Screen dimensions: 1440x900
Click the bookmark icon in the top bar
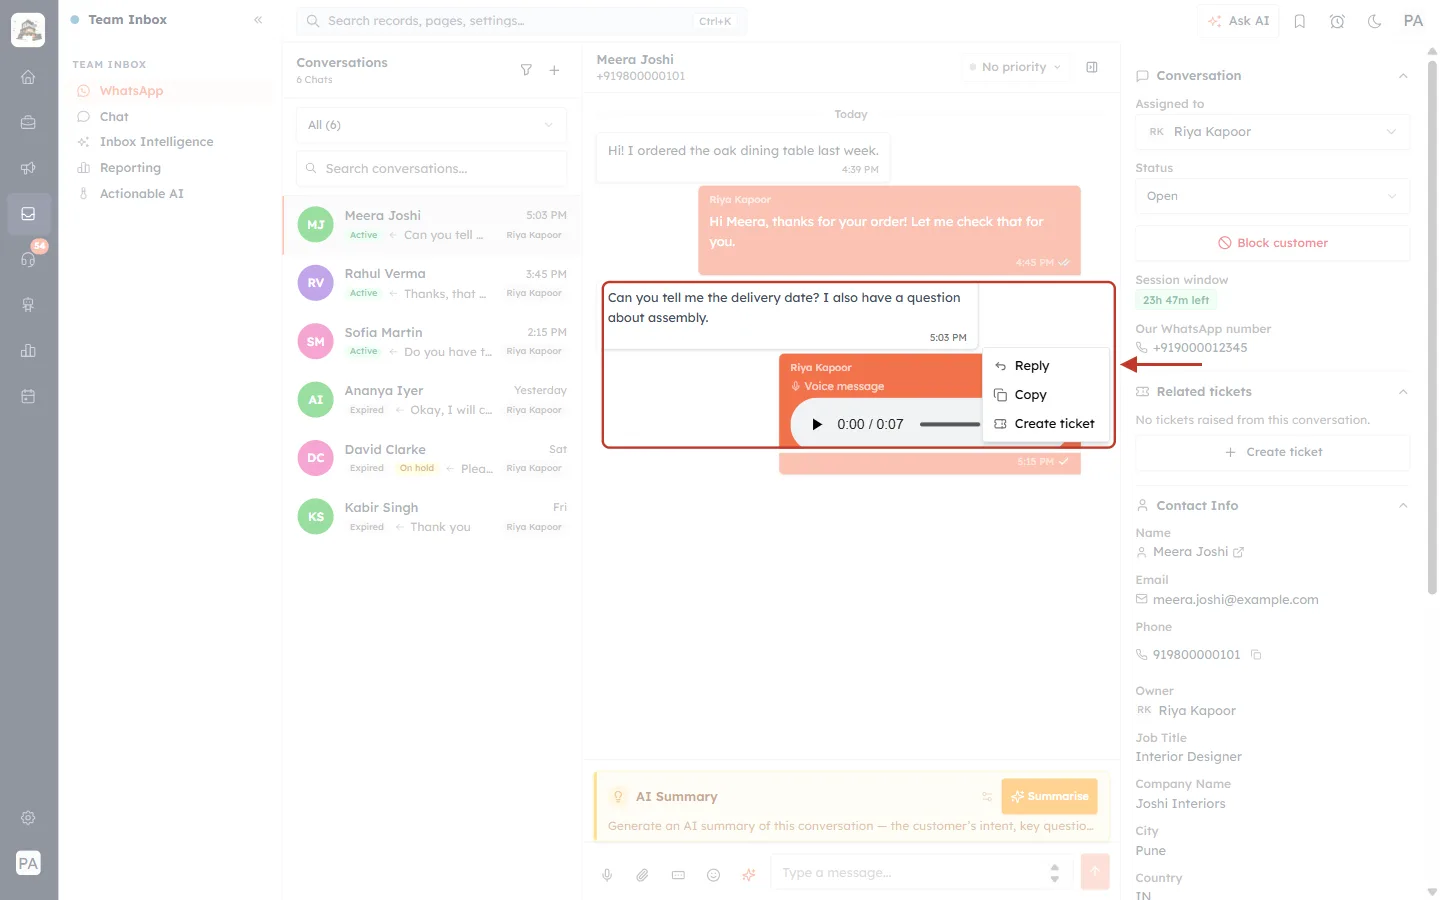[1300, 21]
